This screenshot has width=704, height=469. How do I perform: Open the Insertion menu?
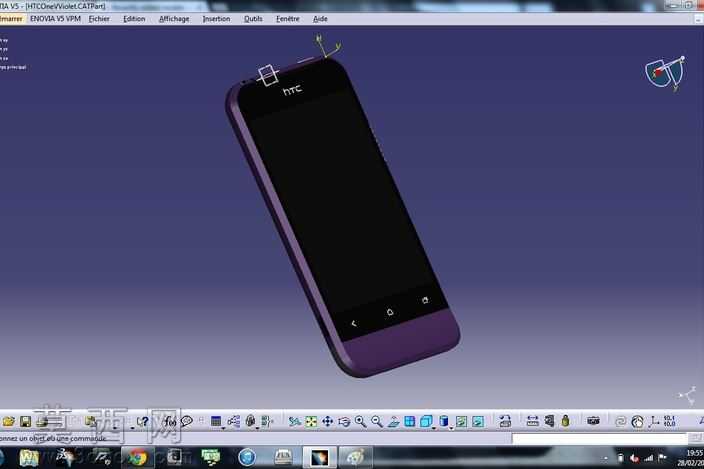[216, 19]
